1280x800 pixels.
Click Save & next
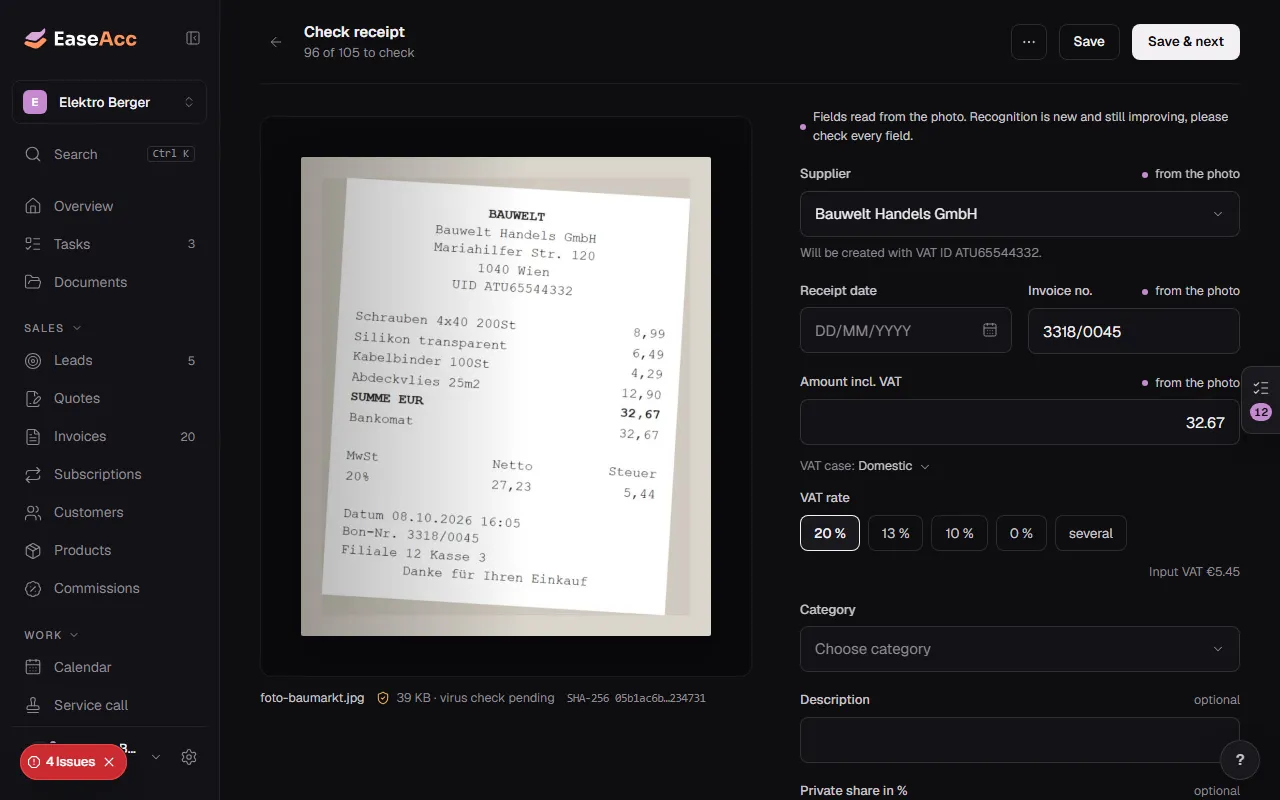pos(1186,42)
